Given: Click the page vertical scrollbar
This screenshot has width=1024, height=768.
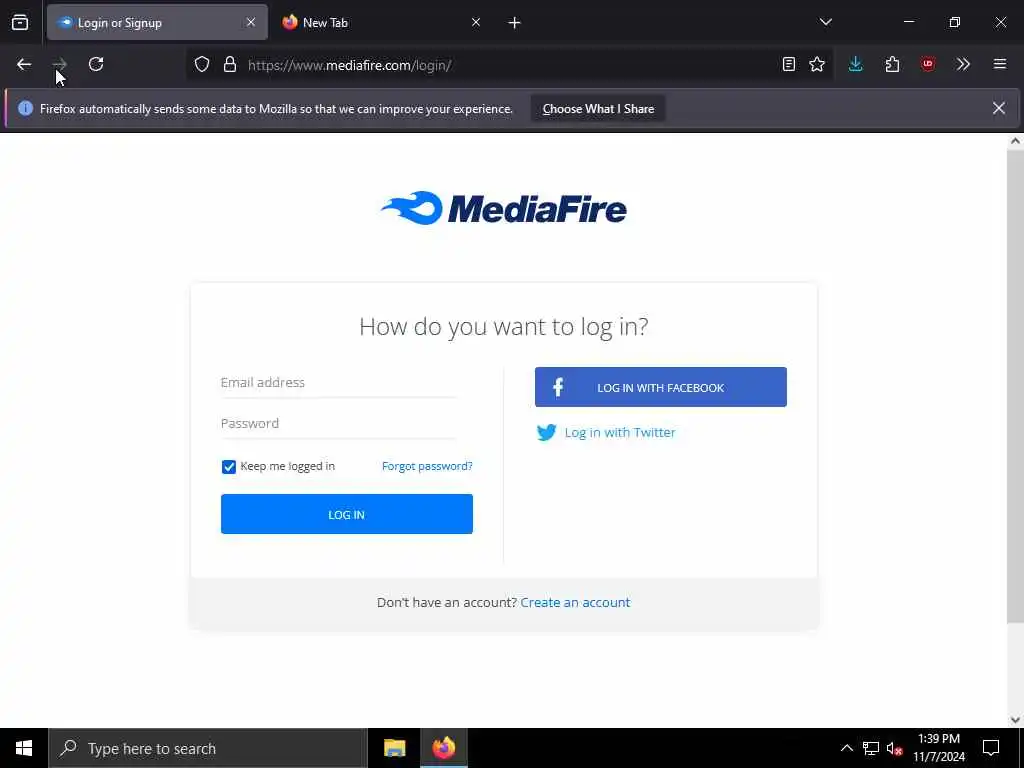Looking at the screenshot, I should [x=1016, y=385].
